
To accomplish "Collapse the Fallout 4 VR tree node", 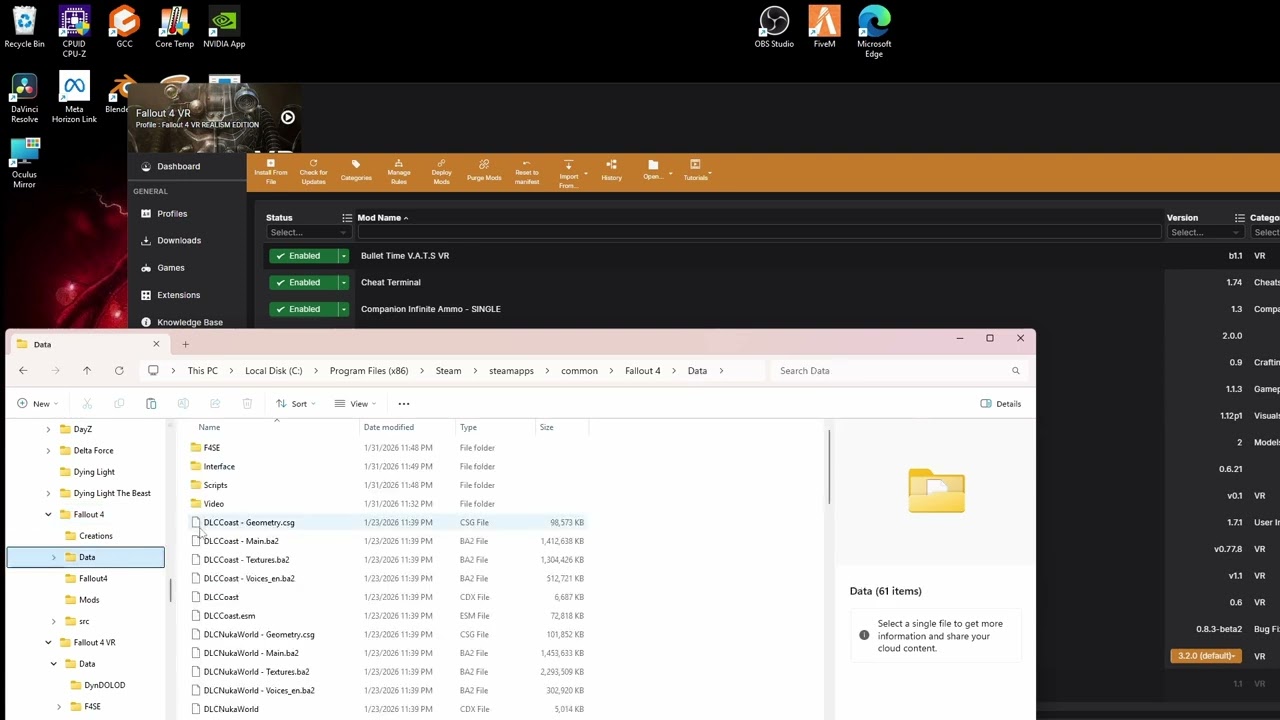I will pyautogui.click(x=48, y=643).
